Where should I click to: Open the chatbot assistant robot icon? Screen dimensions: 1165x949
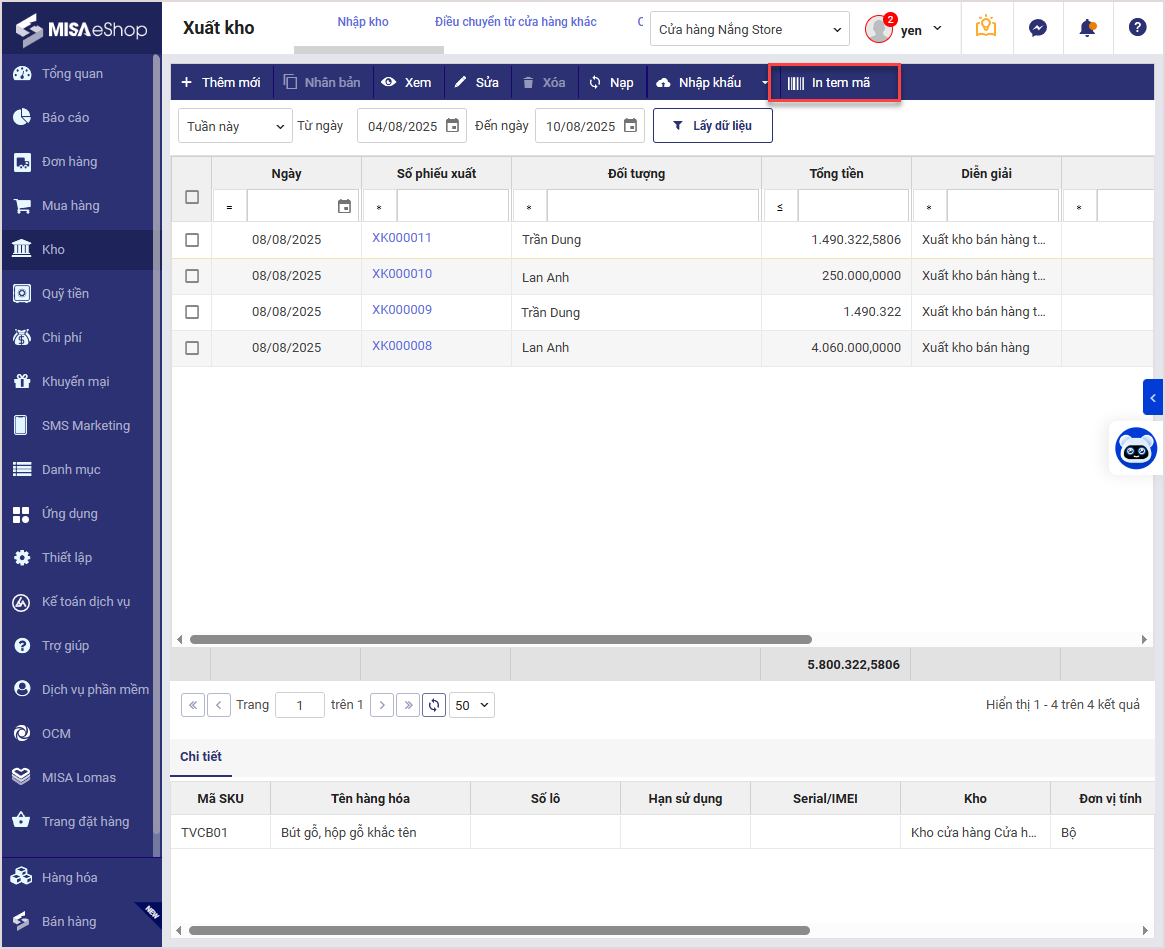pyautogui.click(x=1136, y=449)
